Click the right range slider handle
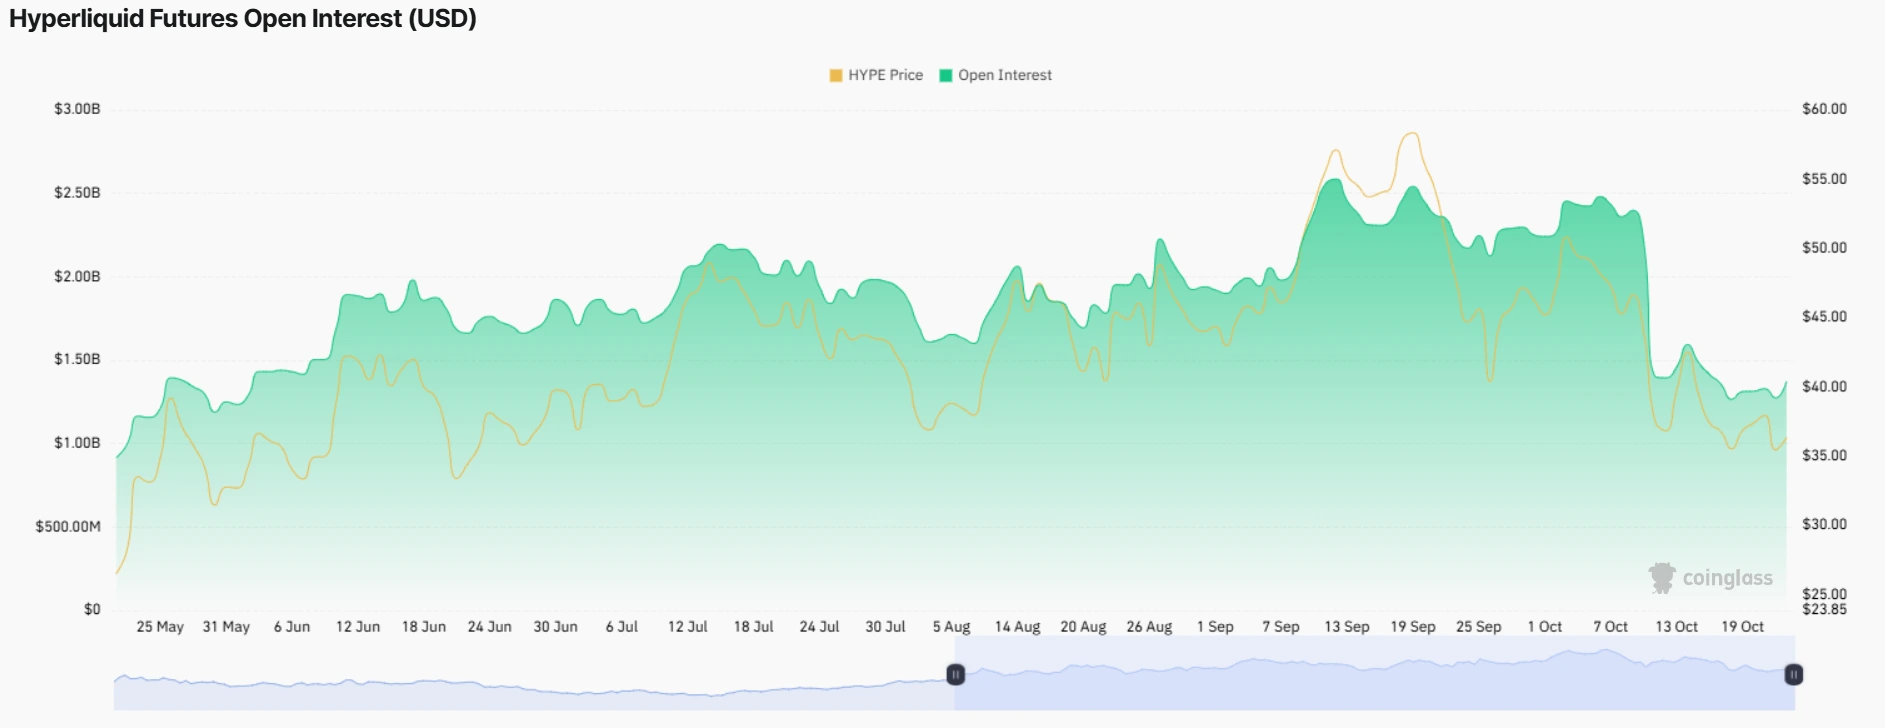 point(1794,675)
